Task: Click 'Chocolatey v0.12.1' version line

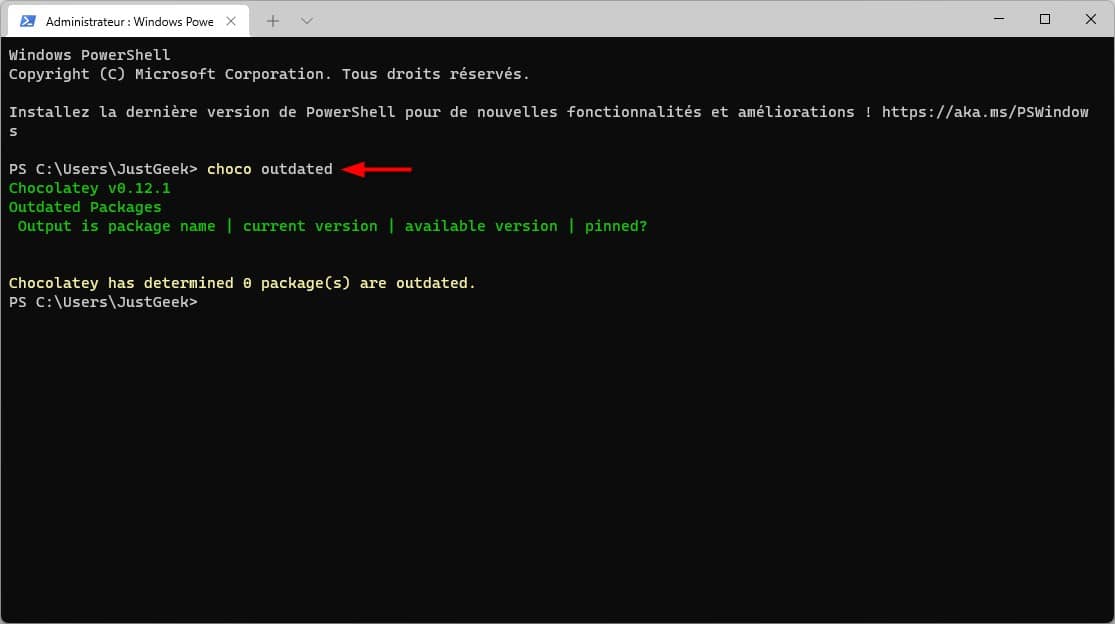Action: pos(90,188)
